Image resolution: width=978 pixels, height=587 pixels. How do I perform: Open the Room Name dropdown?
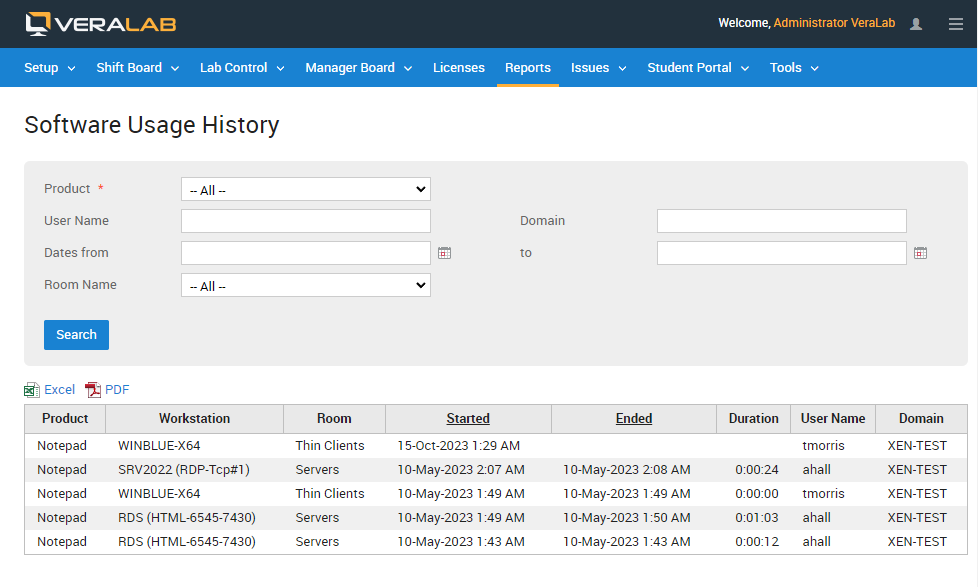pos(306,285)
